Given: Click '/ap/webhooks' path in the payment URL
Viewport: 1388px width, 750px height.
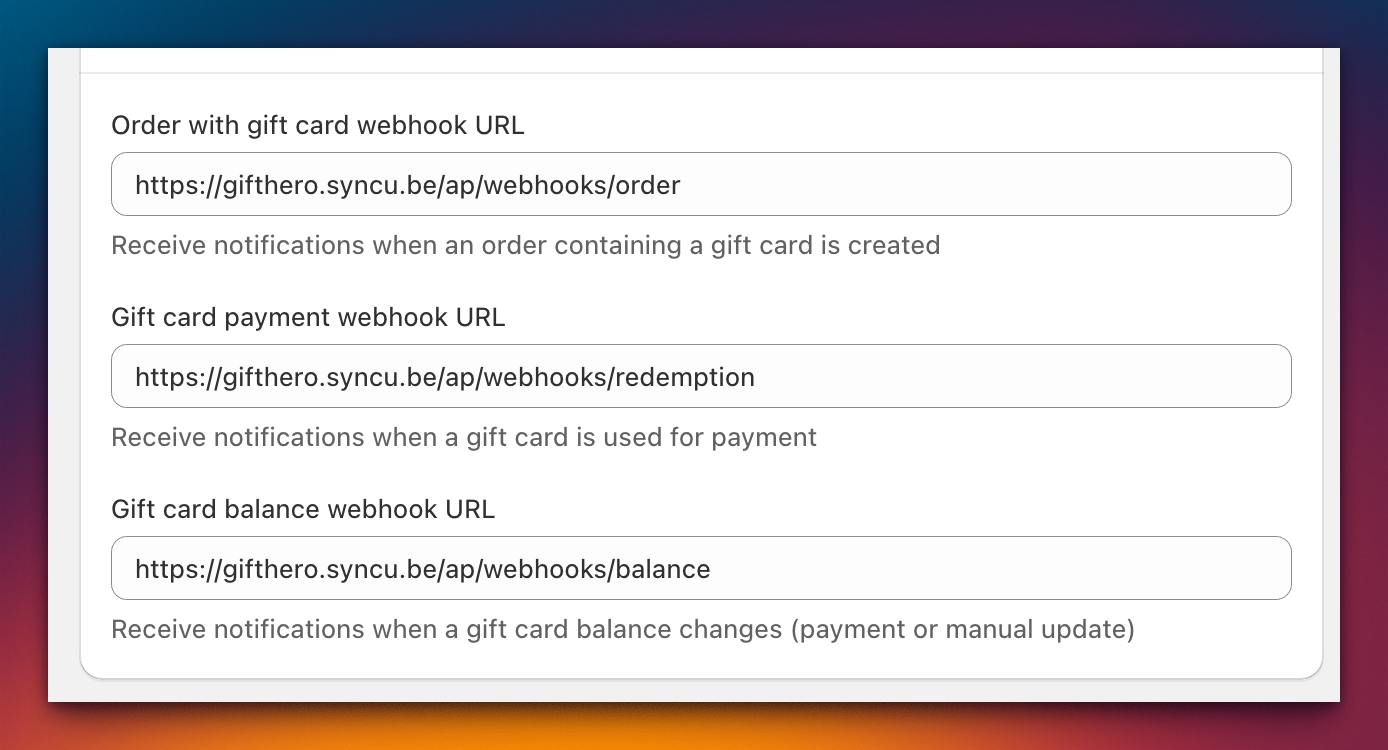Looking at the screenshot, I should 523,377.
